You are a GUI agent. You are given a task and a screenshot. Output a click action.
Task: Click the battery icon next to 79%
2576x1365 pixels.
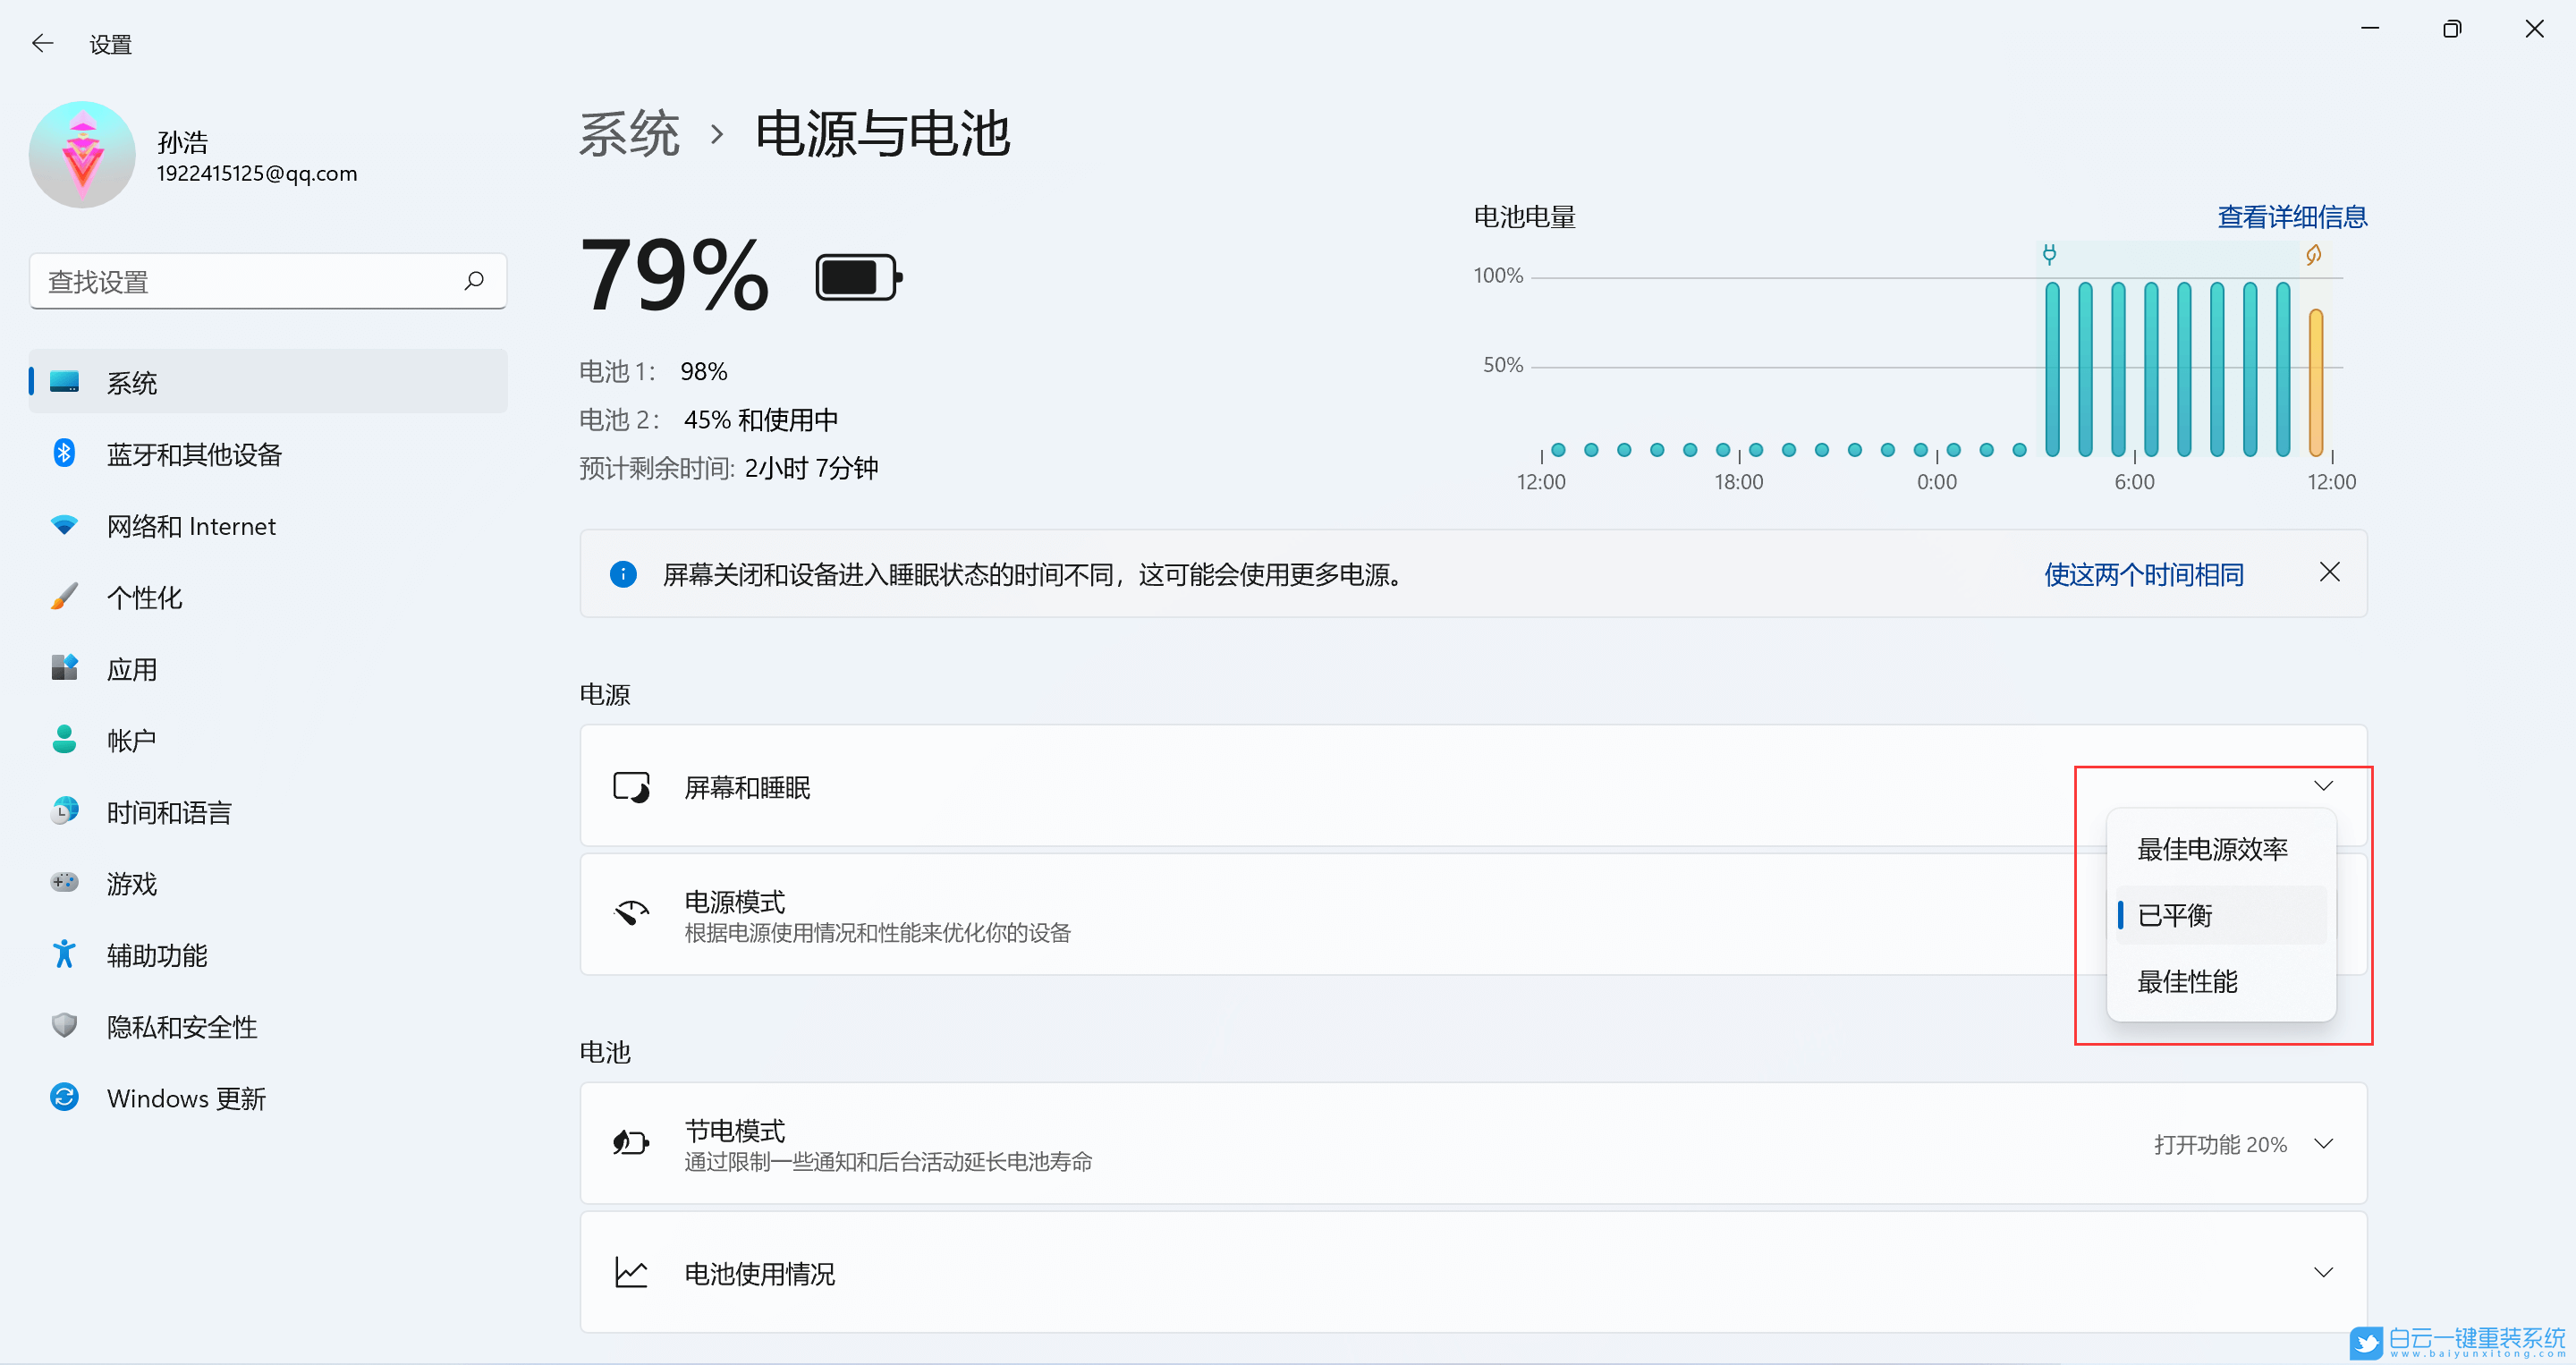coord(856,276)
